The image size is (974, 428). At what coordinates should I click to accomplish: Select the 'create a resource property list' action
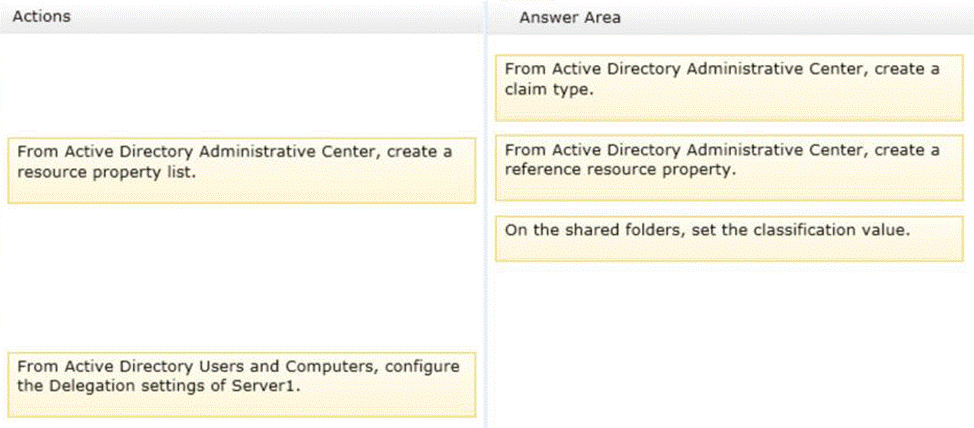[x=241, y=170]
